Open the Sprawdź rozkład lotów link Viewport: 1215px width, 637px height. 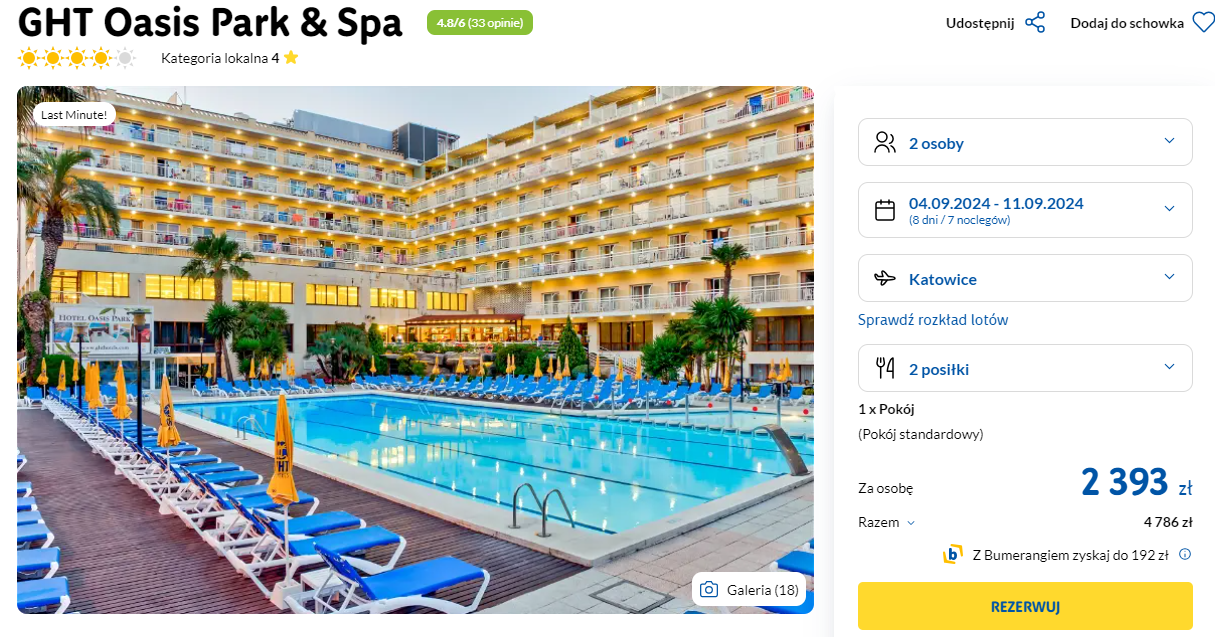tap(933, 320)
